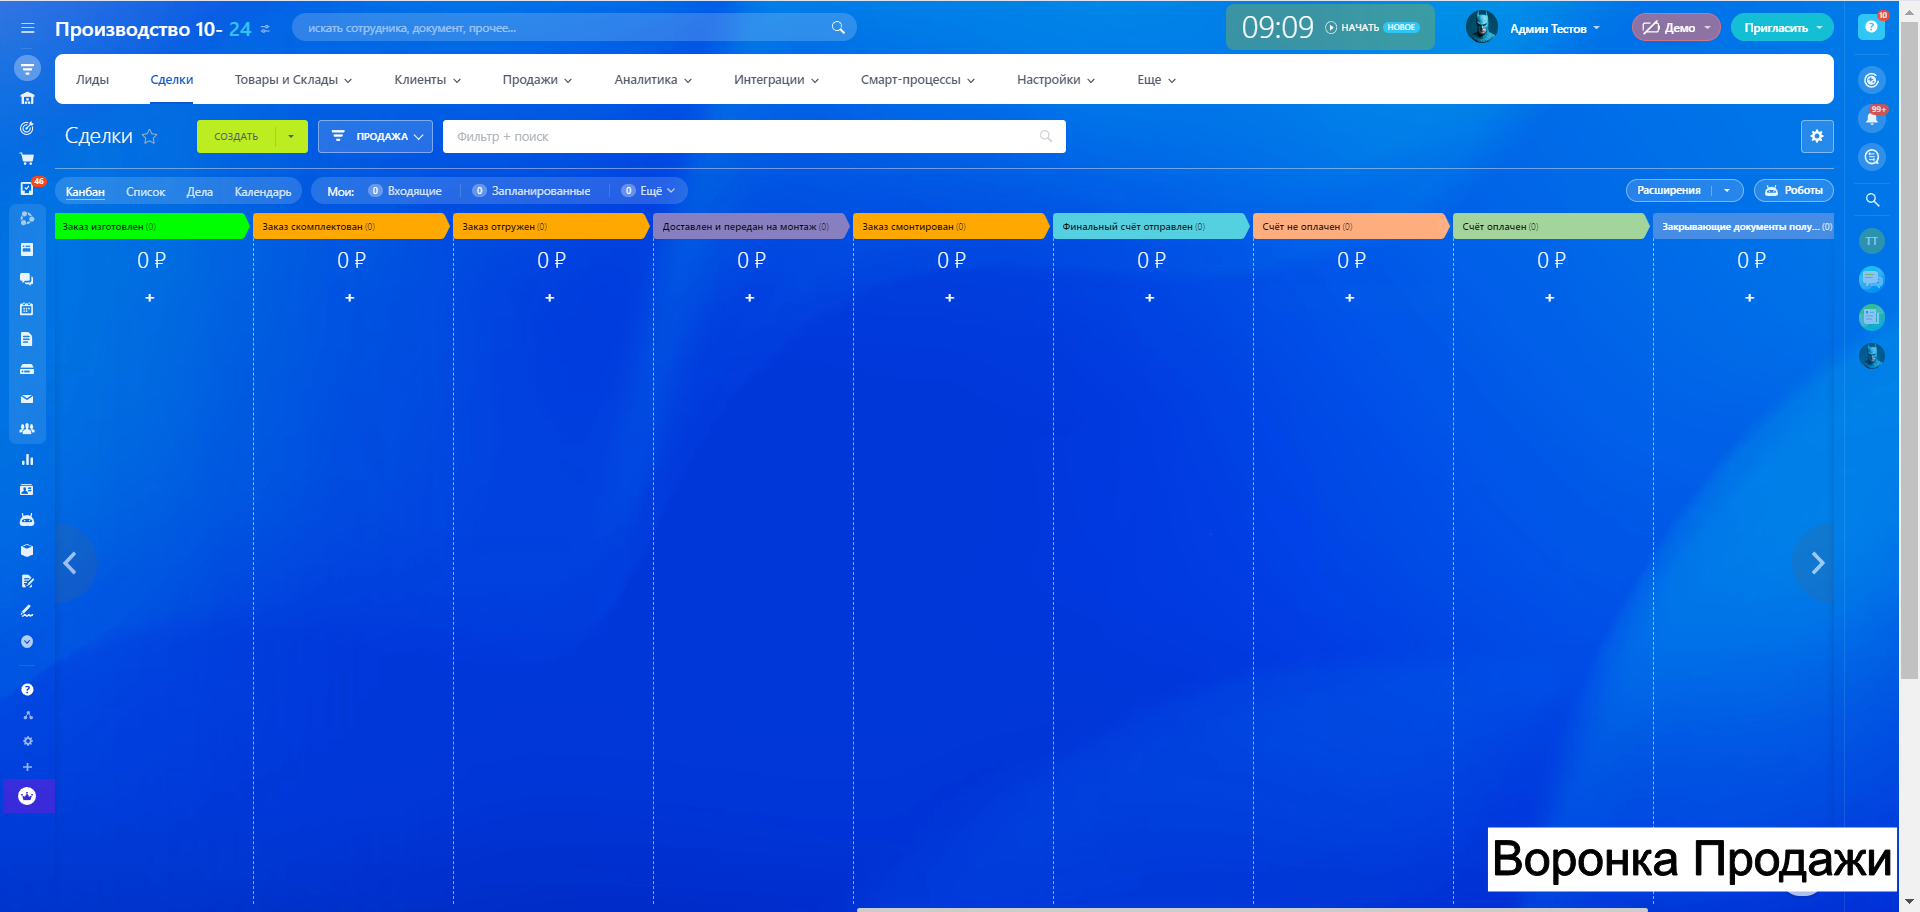Open the contact card icon in sidebar
1920x912 pixels.
27,490
